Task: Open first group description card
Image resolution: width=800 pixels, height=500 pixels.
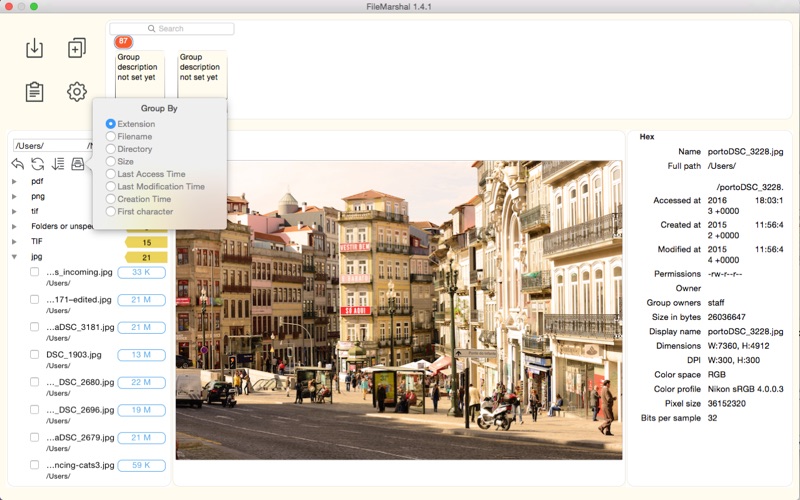Action: pyautogui.click(x=140, y=74)
